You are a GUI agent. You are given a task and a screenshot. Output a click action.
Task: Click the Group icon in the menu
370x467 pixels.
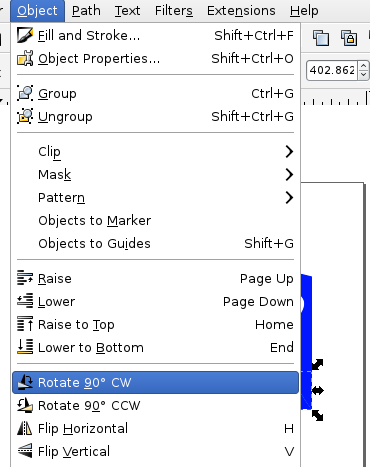[25, 93]
